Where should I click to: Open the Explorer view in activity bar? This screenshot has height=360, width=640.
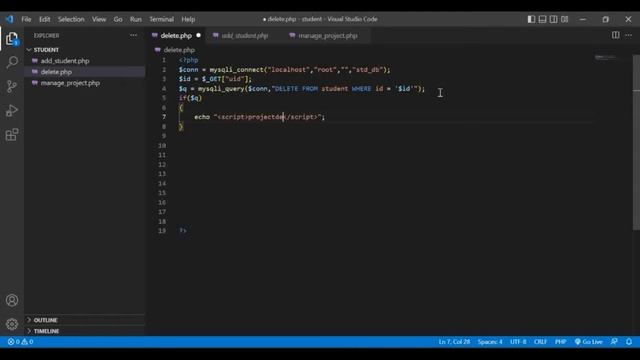12,39
